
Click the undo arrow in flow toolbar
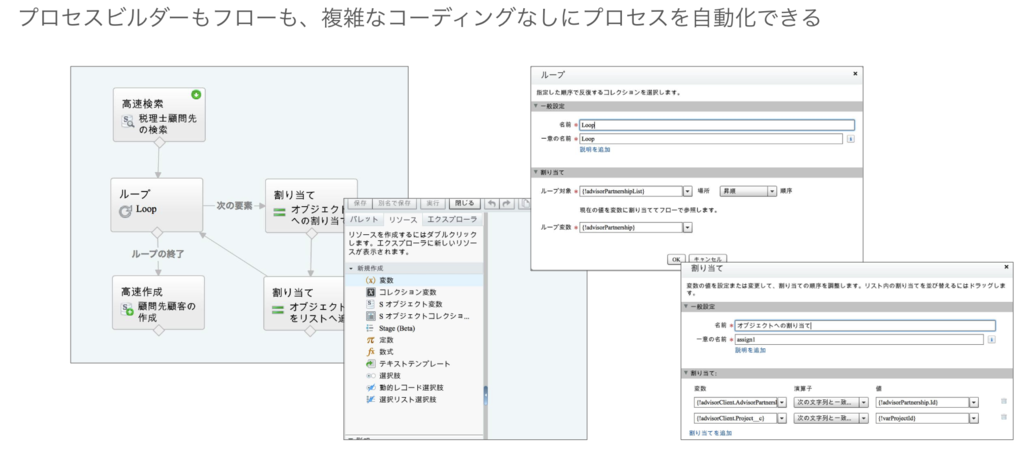coord(492,204)
